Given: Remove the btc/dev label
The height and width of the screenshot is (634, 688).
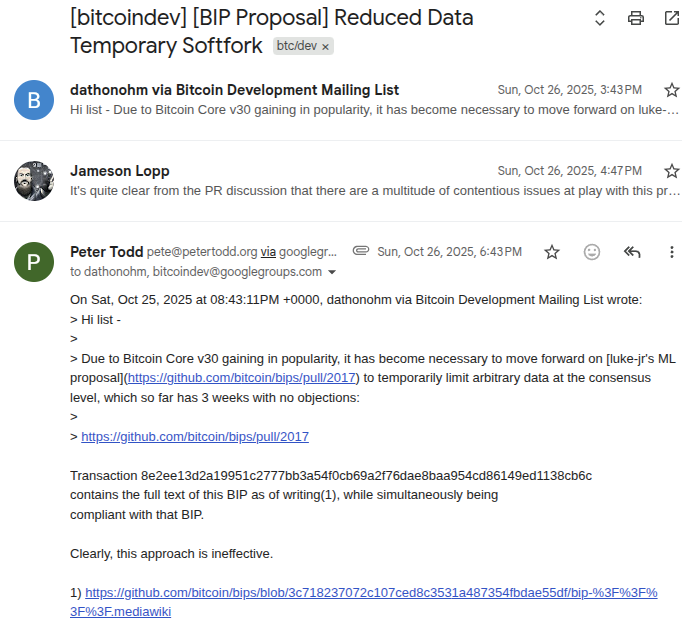Looking at the screenshot, I should click(325, 47).
